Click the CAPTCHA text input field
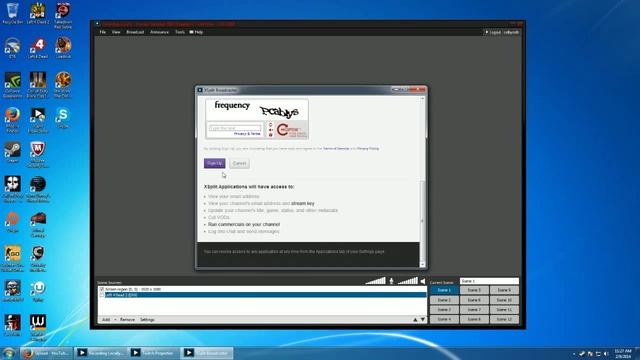Image resolution: width=640 pixels, height=360 pixels. [x=235, y=128]
